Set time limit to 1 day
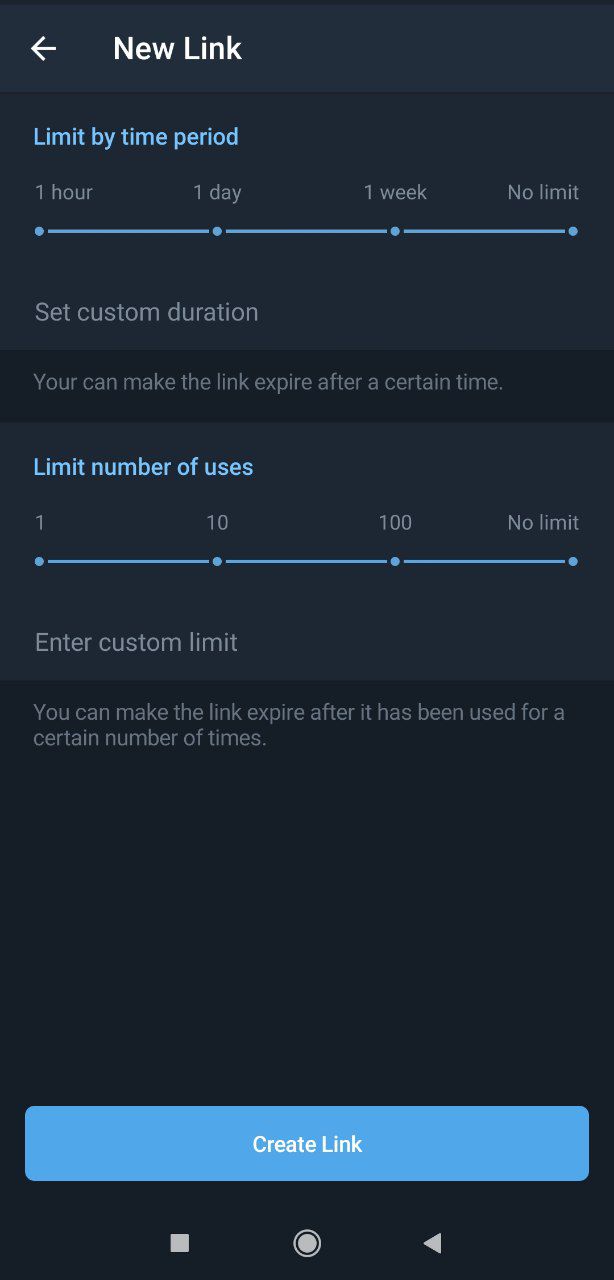 pyautogui.click(x=217, y=231)
